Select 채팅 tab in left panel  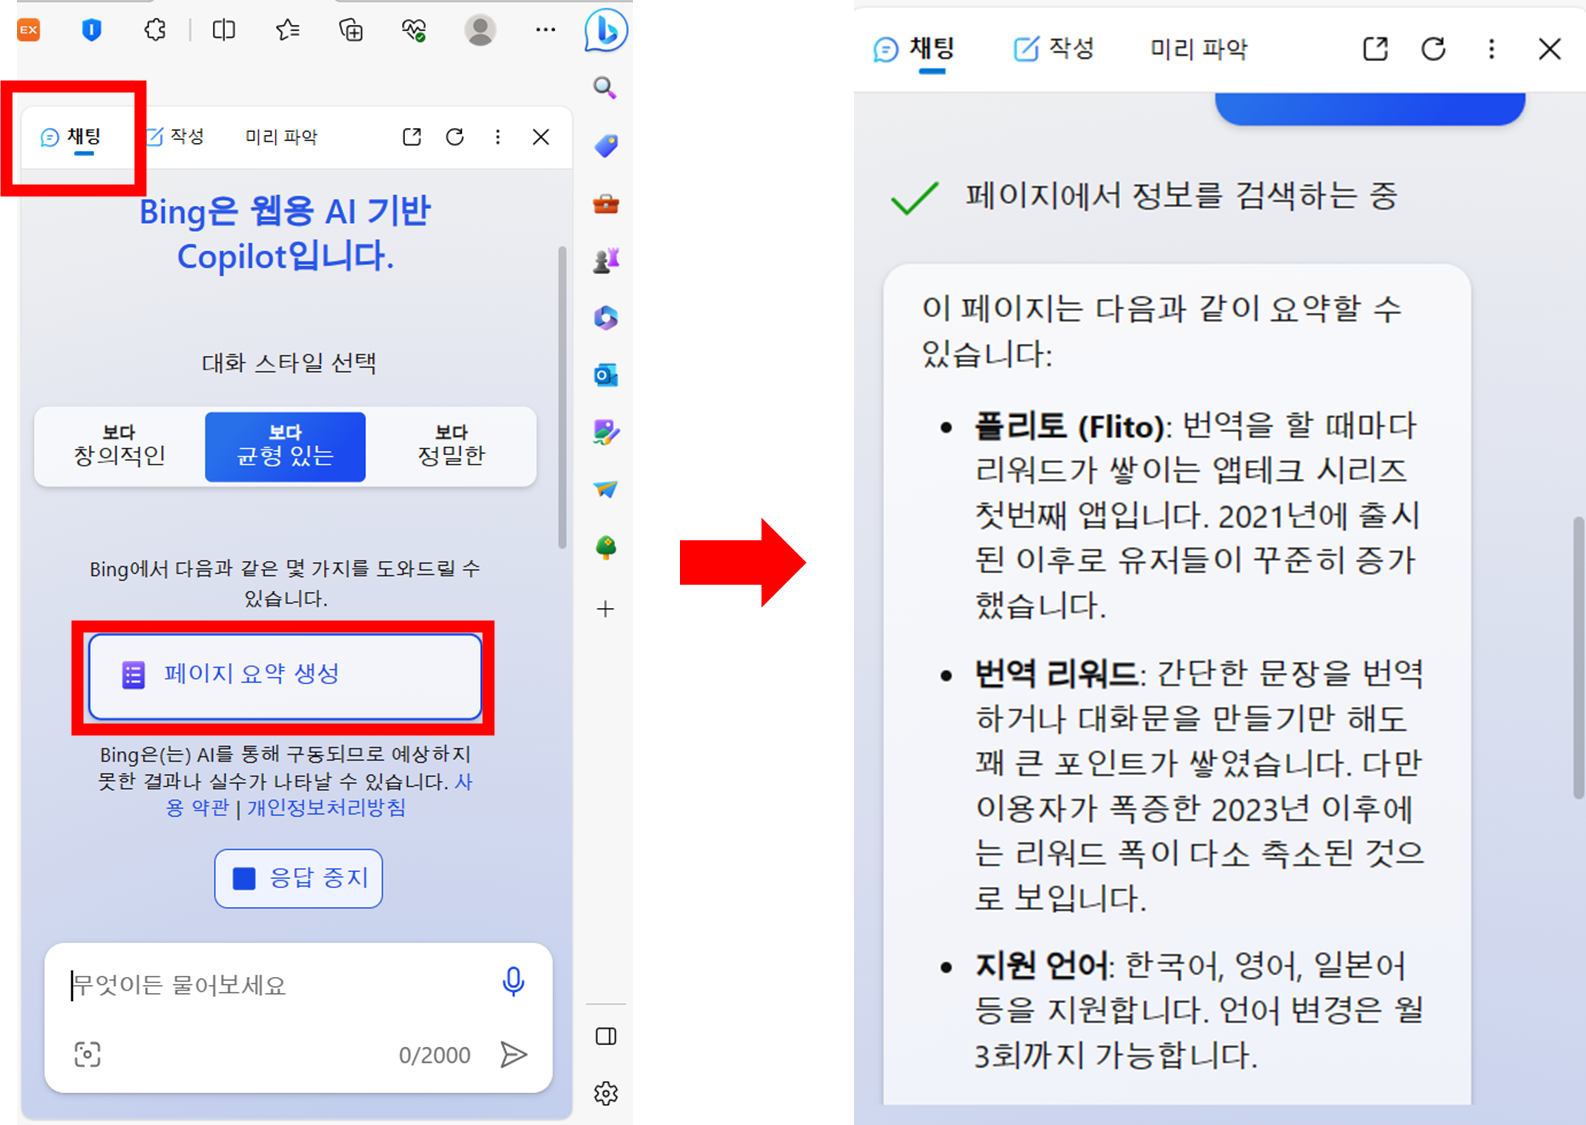71,137
